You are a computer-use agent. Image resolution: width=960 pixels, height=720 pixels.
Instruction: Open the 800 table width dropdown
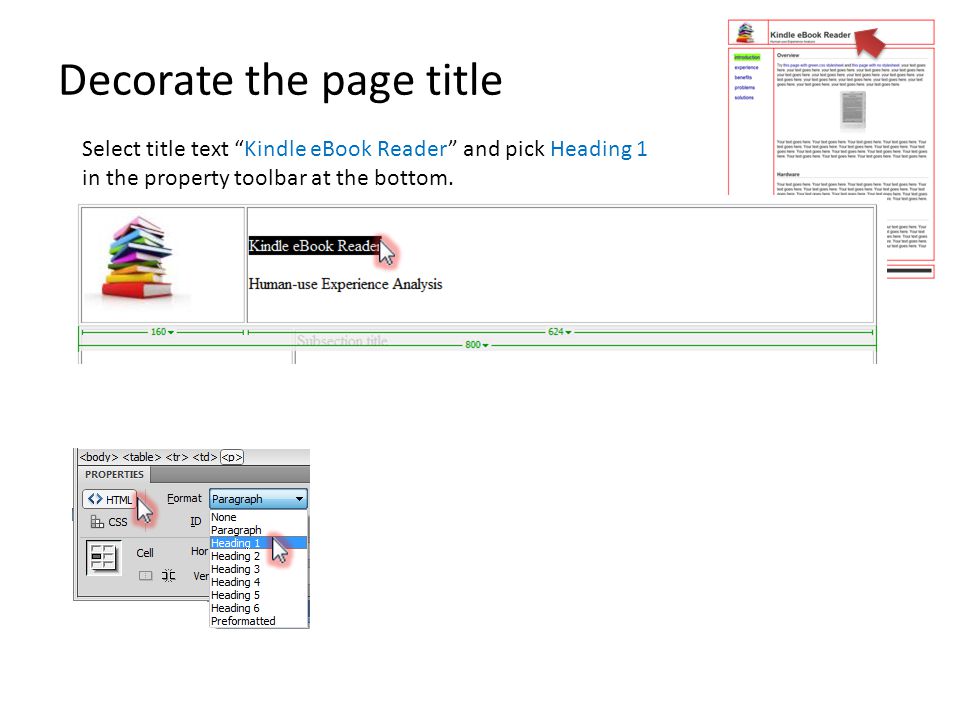coord(476,345)
